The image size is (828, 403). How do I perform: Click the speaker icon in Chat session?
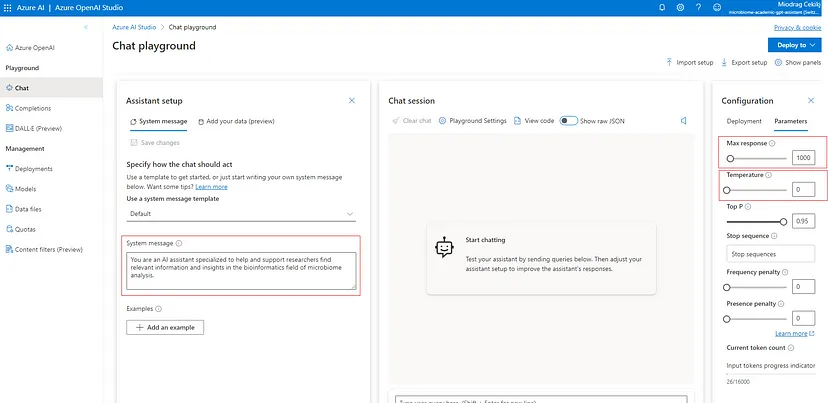pos(683,121)
